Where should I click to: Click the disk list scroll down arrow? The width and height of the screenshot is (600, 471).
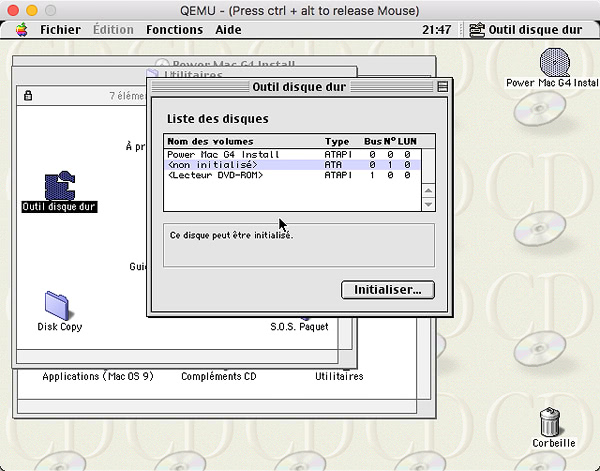[x=428, y=204]
